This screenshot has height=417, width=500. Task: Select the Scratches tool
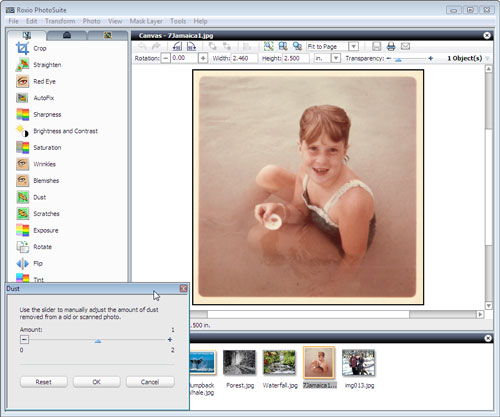(x=38, y=214)
